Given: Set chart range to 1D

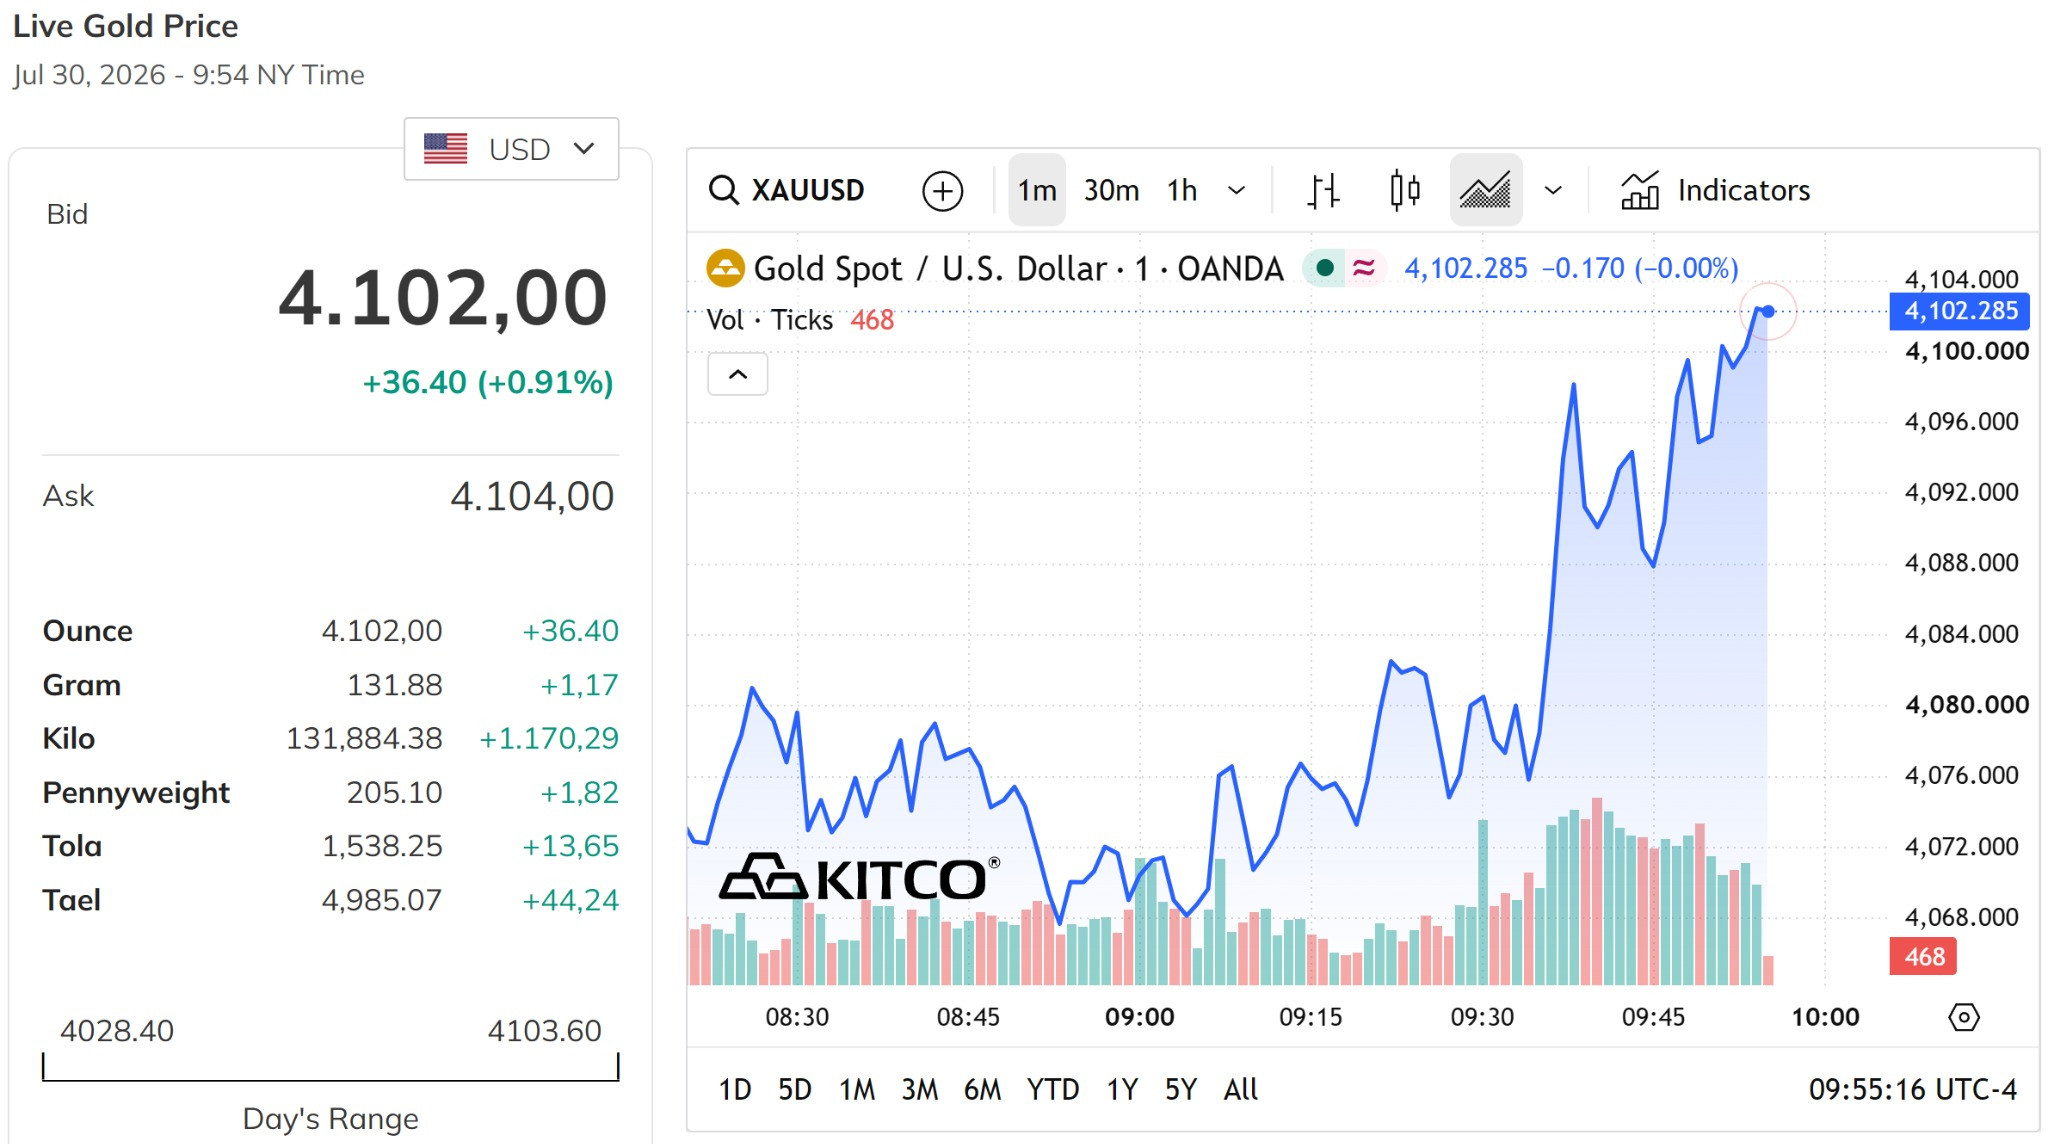Looking at the screenshot, I should pos(735,1089).
